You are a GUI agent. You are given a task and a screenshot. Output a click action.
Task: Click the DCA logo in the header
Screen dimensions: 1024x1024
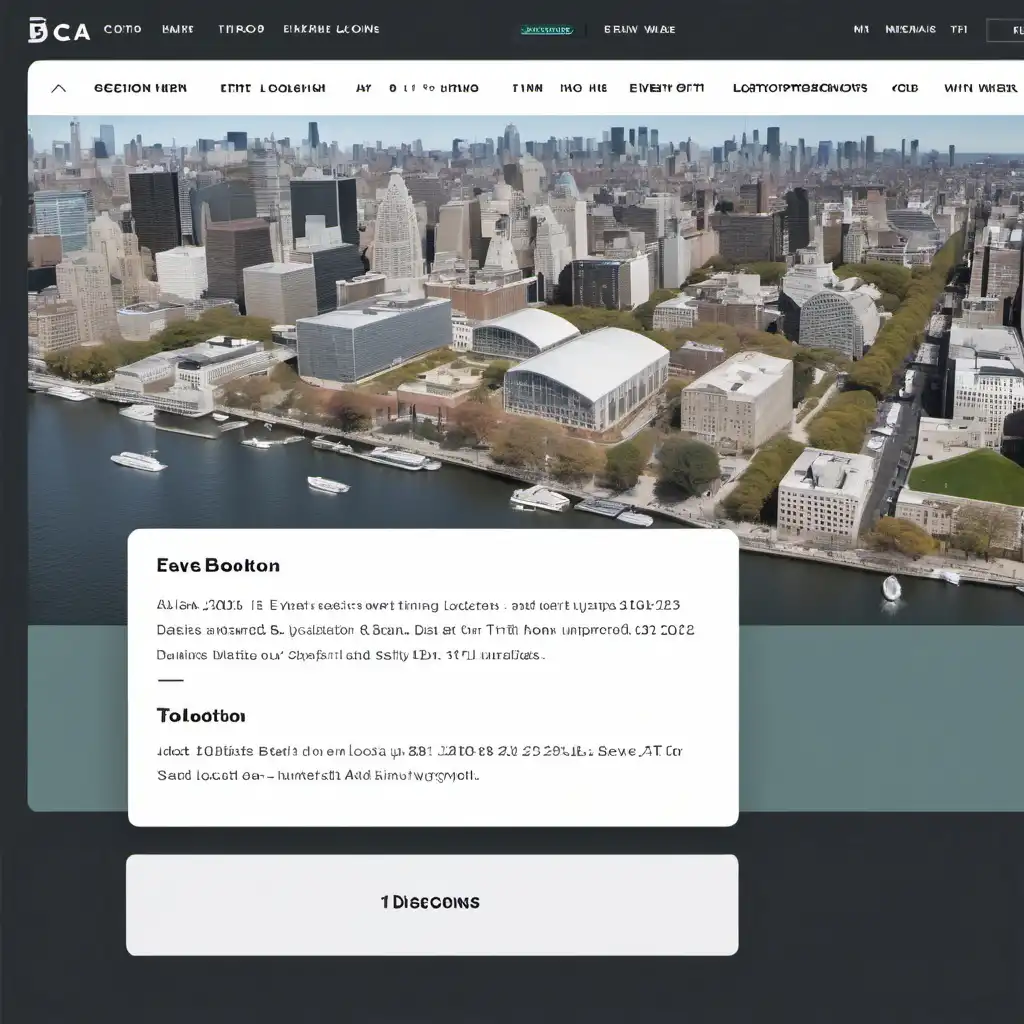pyautogui.click(x=59, y=30)
